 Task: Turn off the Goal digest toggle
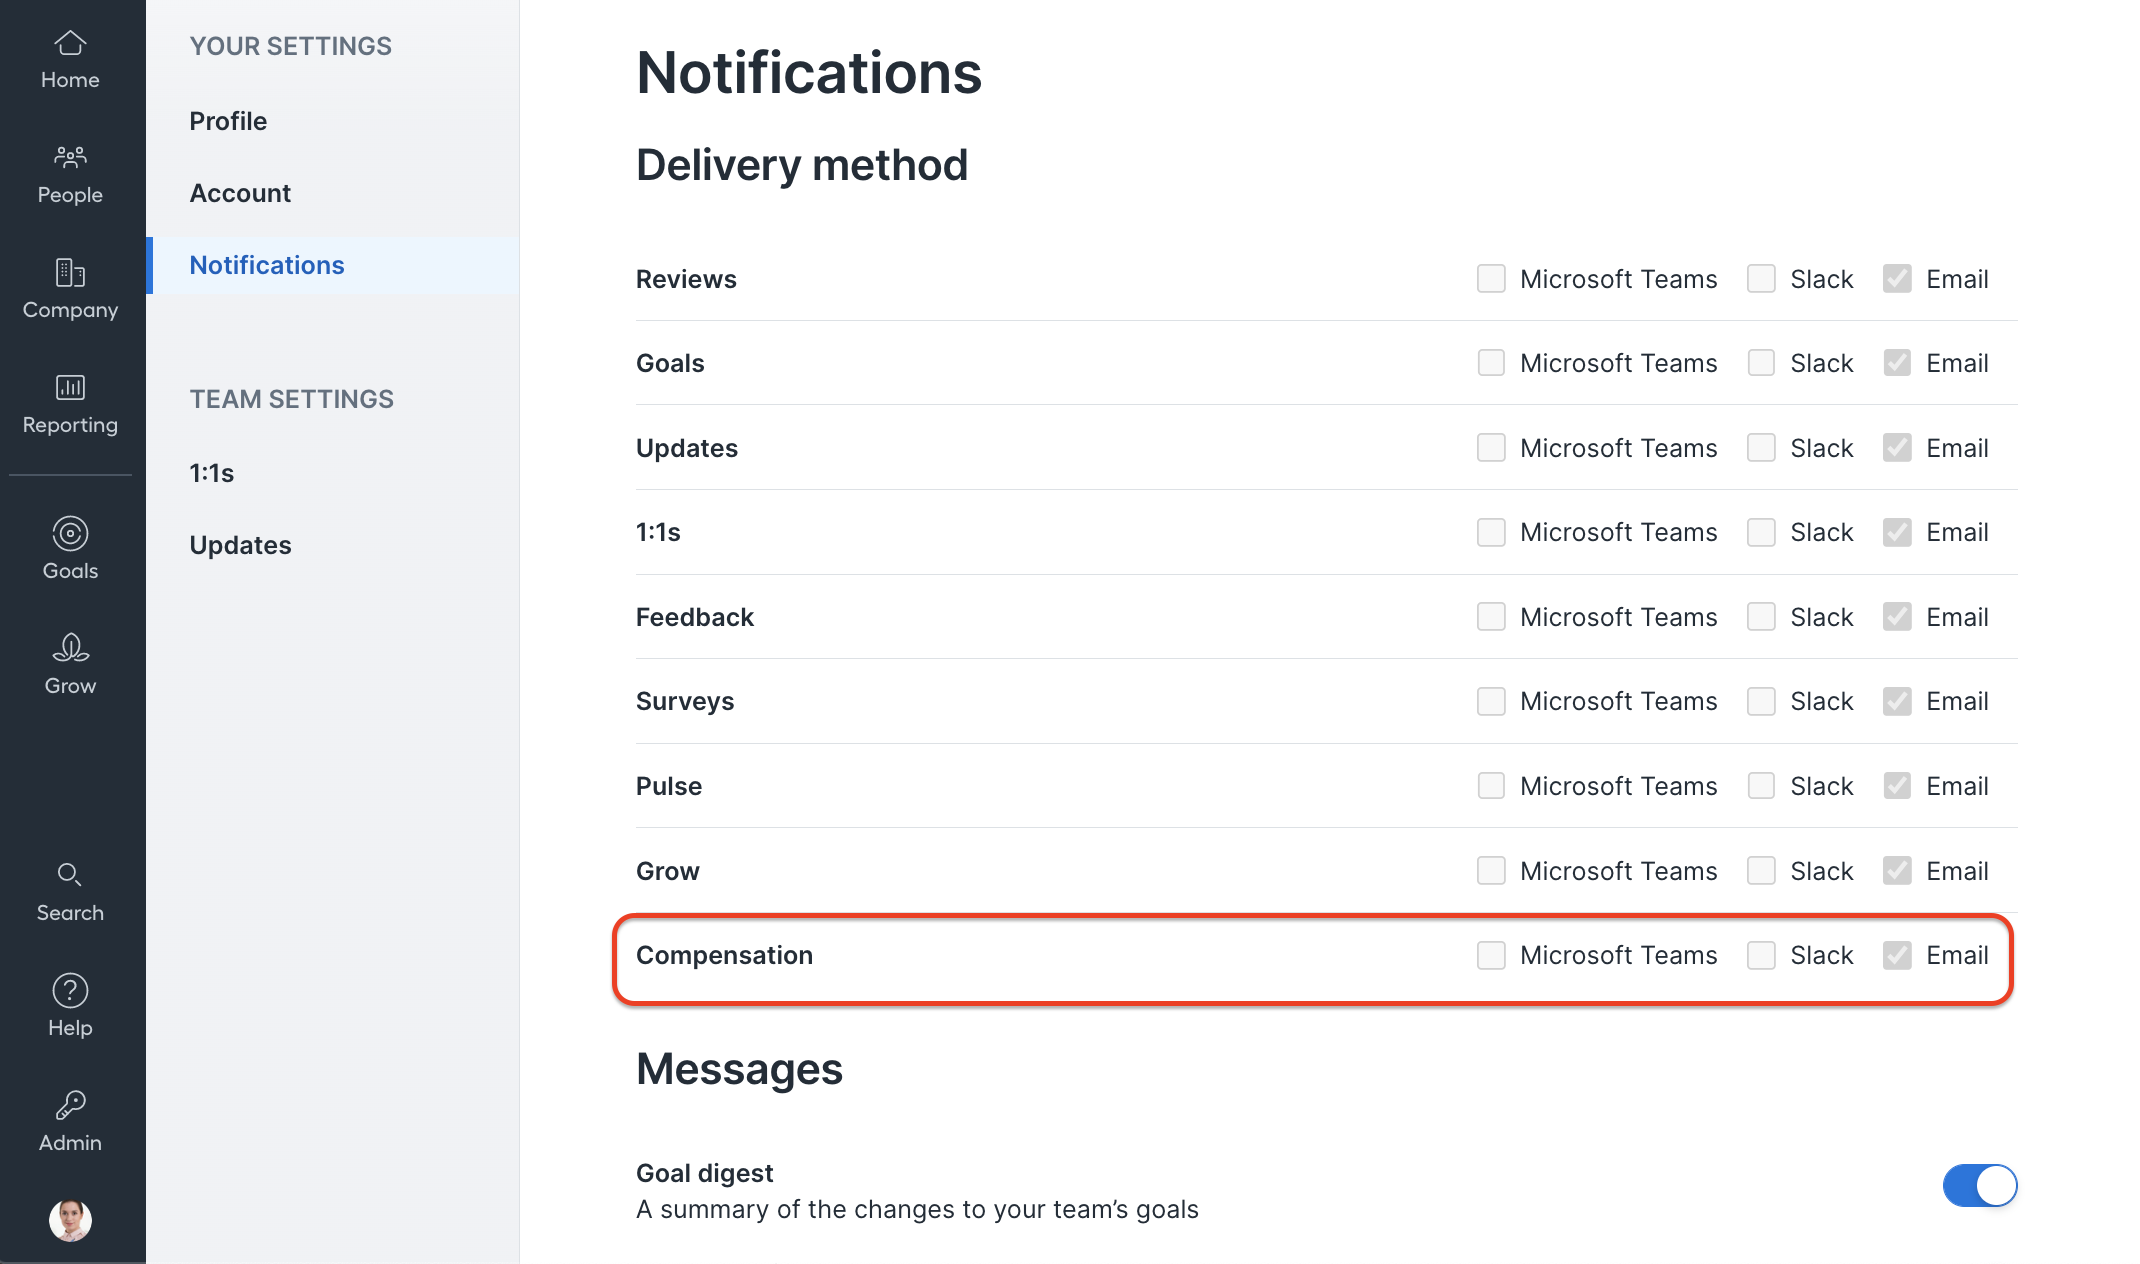pyautogui.click(x=1979, y=1186)
